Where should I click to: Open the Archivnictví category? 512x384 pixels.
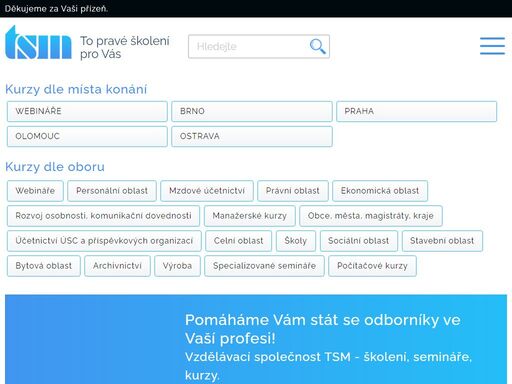point(117,266)
